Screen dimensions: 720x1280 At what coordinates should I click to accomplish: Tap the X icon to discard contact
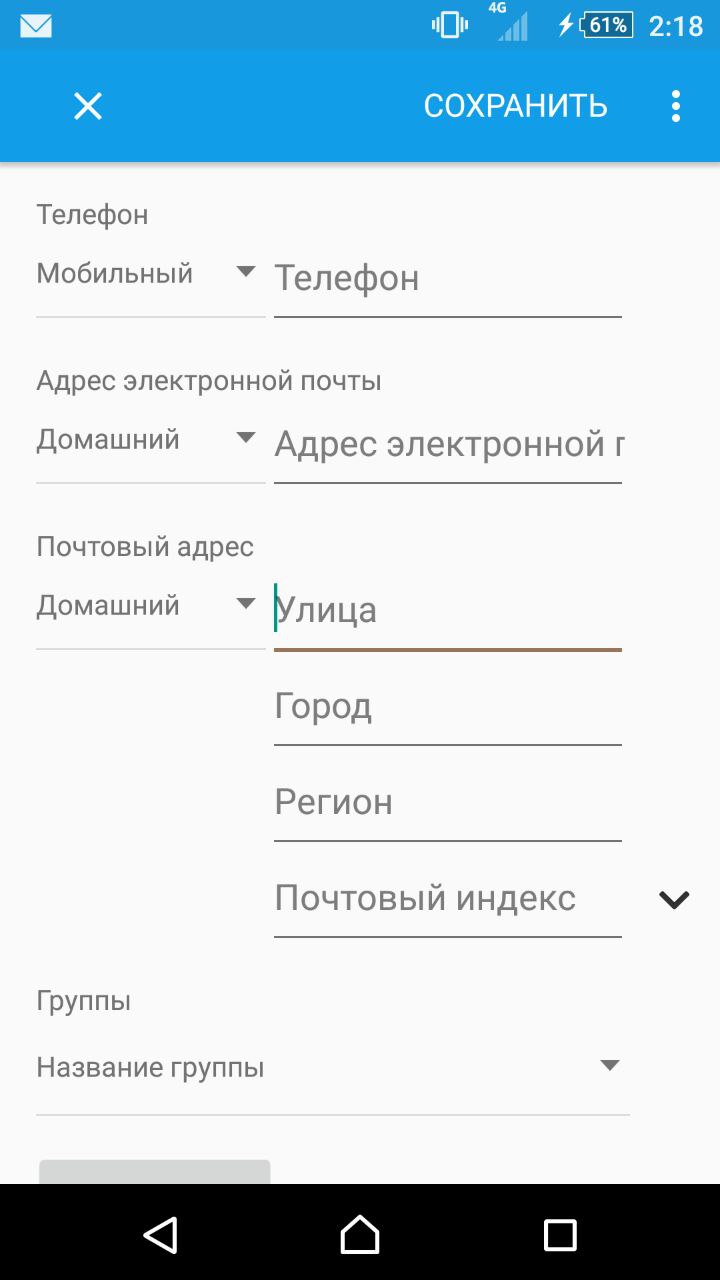point(88,106)
